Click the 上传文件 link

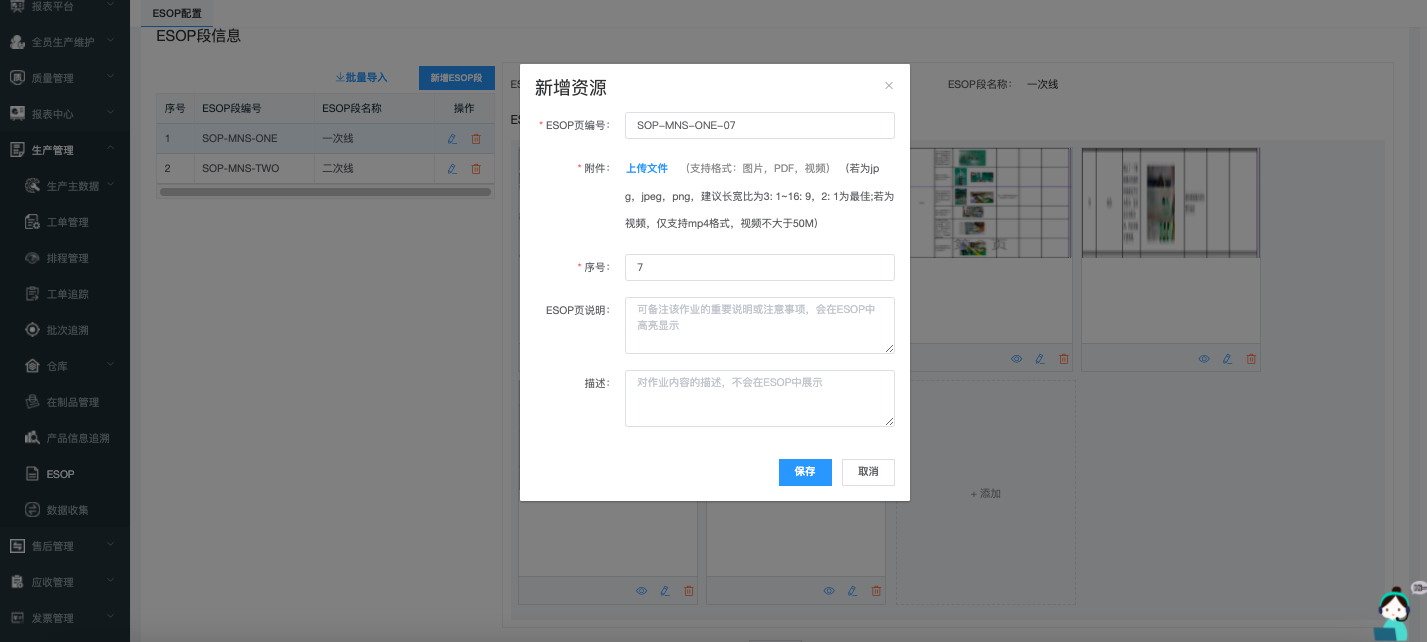(x=647, y=168)
